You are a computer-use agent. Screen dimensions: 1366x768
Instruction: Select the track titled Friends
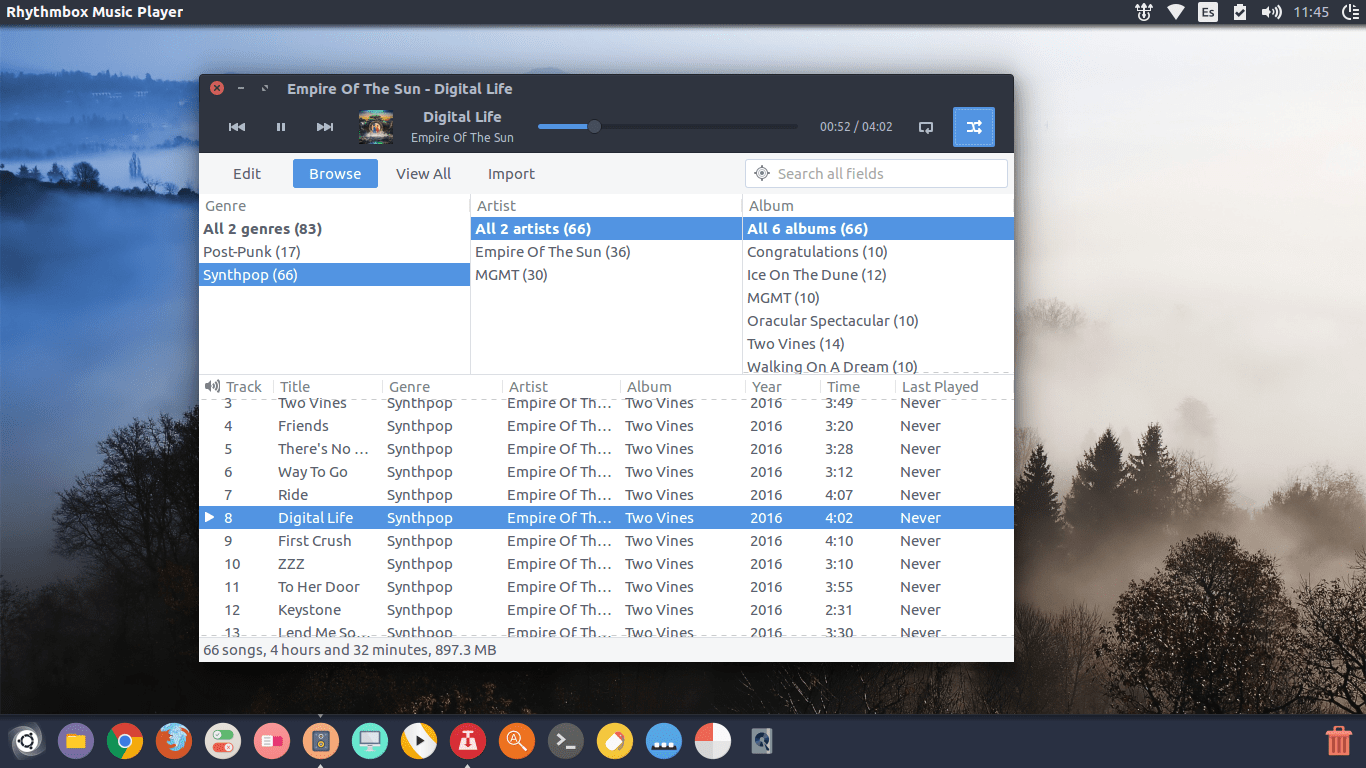click(x=606, y=426)
